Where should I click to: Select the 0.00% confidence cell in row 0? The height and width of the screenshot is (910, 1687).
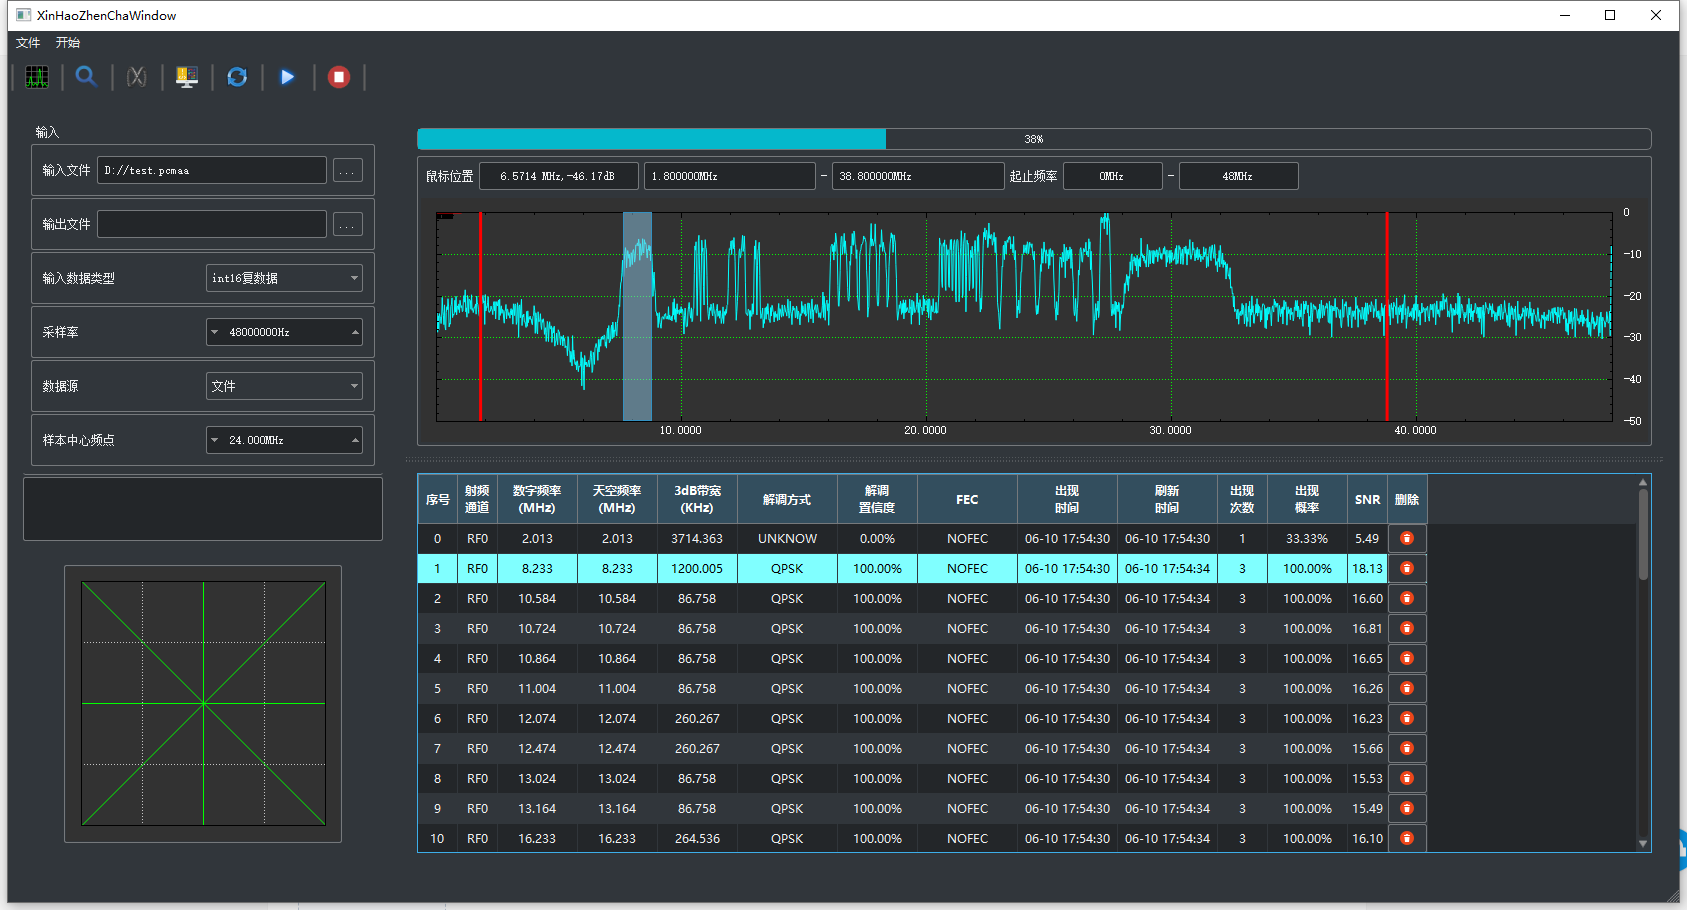(x=877, y=538)
